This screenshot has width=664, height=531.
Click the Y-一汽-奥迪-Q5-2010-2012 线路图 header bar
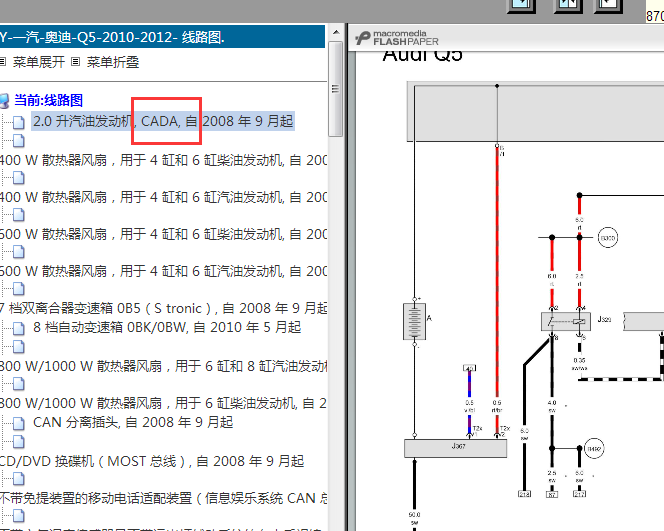coord(162,37)
